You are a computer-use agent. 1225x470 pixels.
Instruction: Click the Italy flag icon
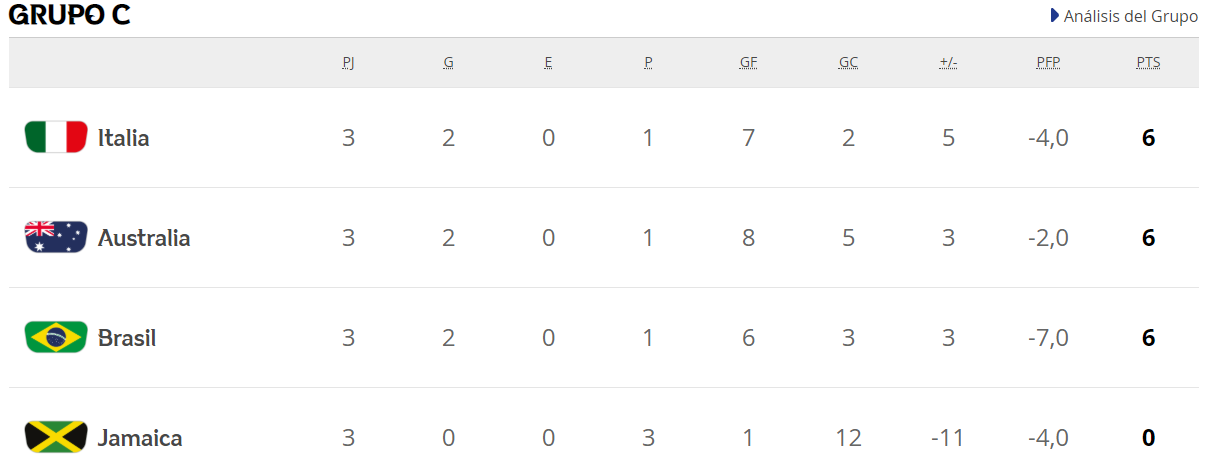pyautogui.click(x=56, y=137)
